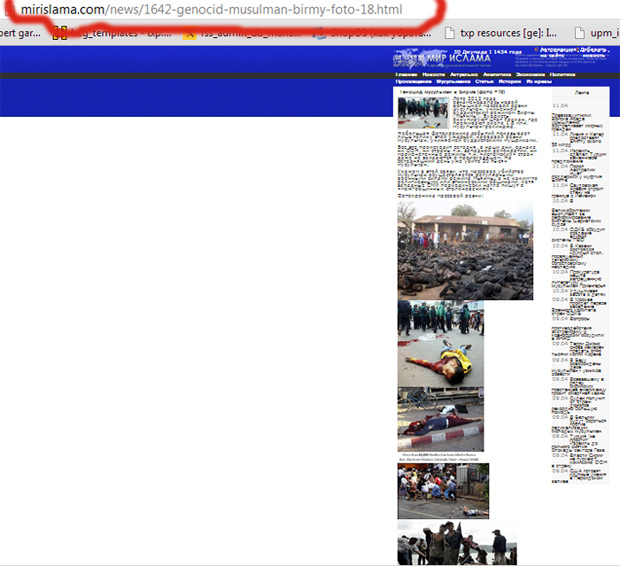Viewport: 620px width, 566px height.
Task: Open the 'upm_i' bookmark
Action: pos(605,33)
